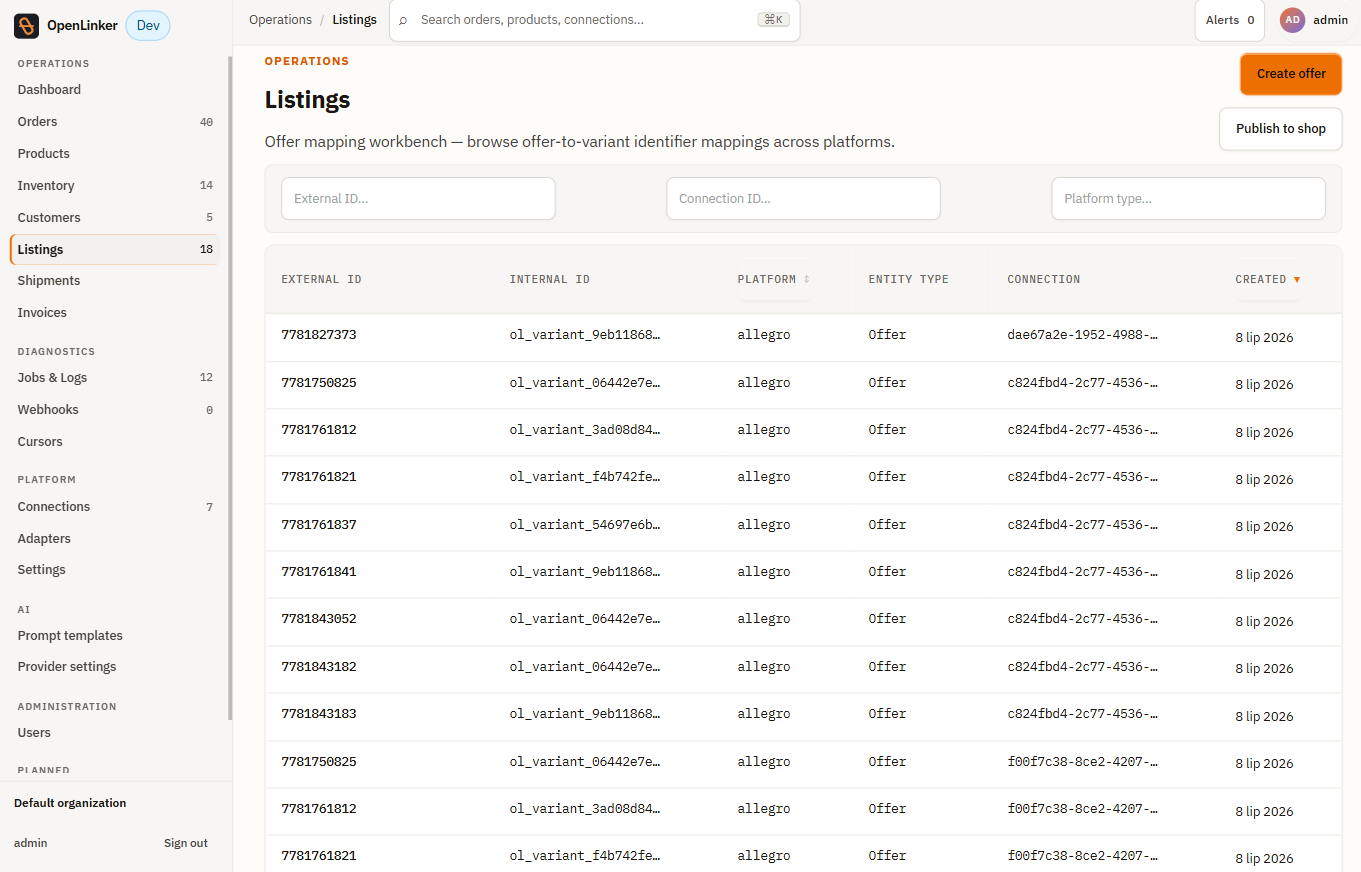Viewport: 1361px width, 872px height.
Task: Open Invoices page
Action: (x=115, y=313)
